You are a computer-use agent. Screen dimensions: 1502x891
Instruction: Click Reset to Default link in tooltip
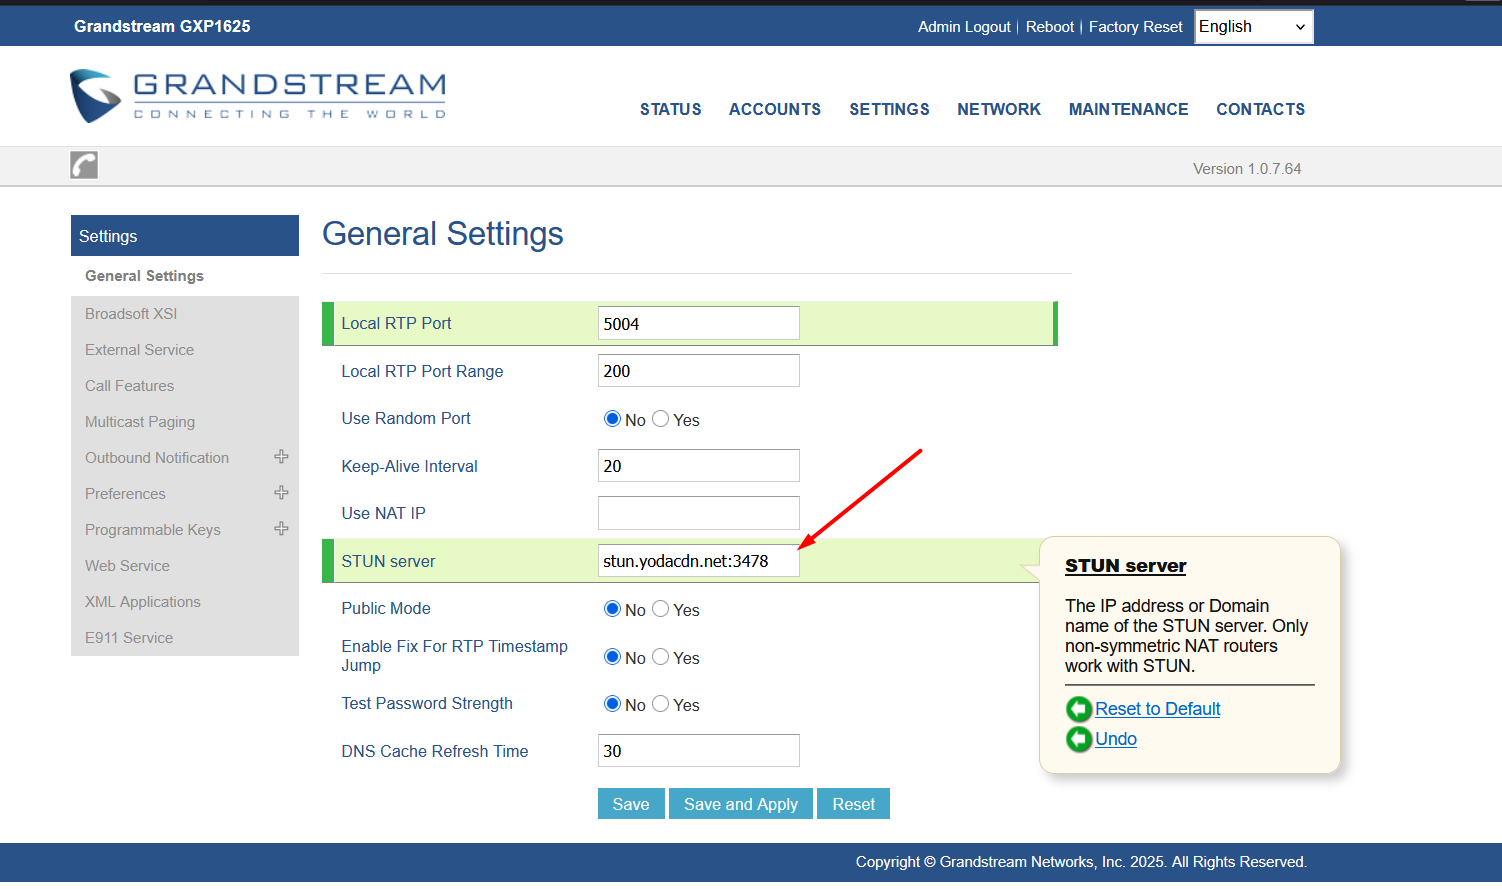tap(1158, 709)
